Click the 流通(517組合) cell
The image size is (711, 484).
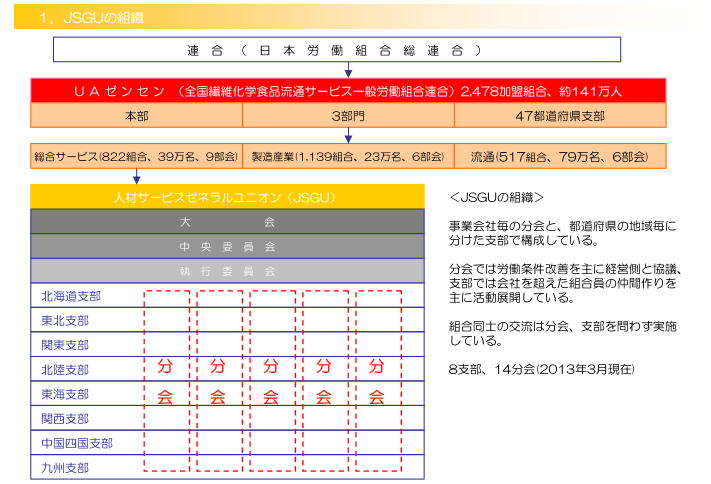[560, 156]
